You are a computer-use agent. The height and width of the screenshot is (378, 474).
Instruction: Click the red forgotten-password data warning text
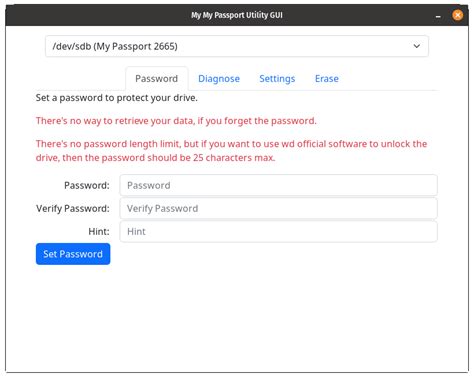(176, 121)
